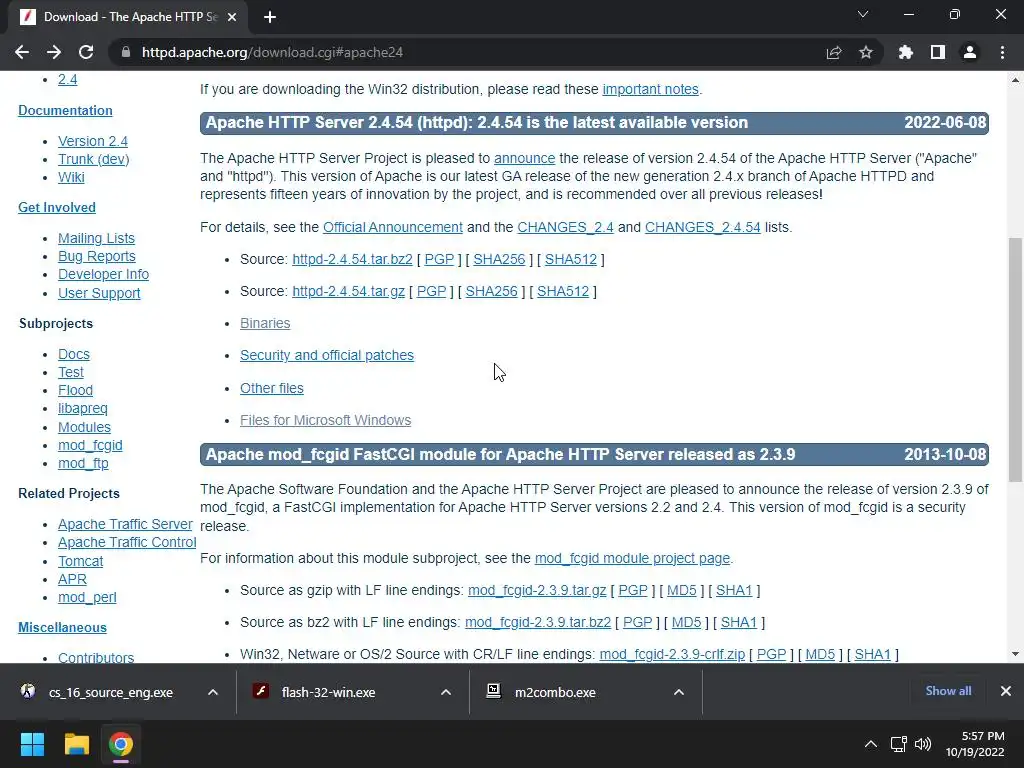Viewport: 1024px width, 768px height.
Task: Bookmark this page with star icon
Action: pyautogui.click(x=866, y=52)
